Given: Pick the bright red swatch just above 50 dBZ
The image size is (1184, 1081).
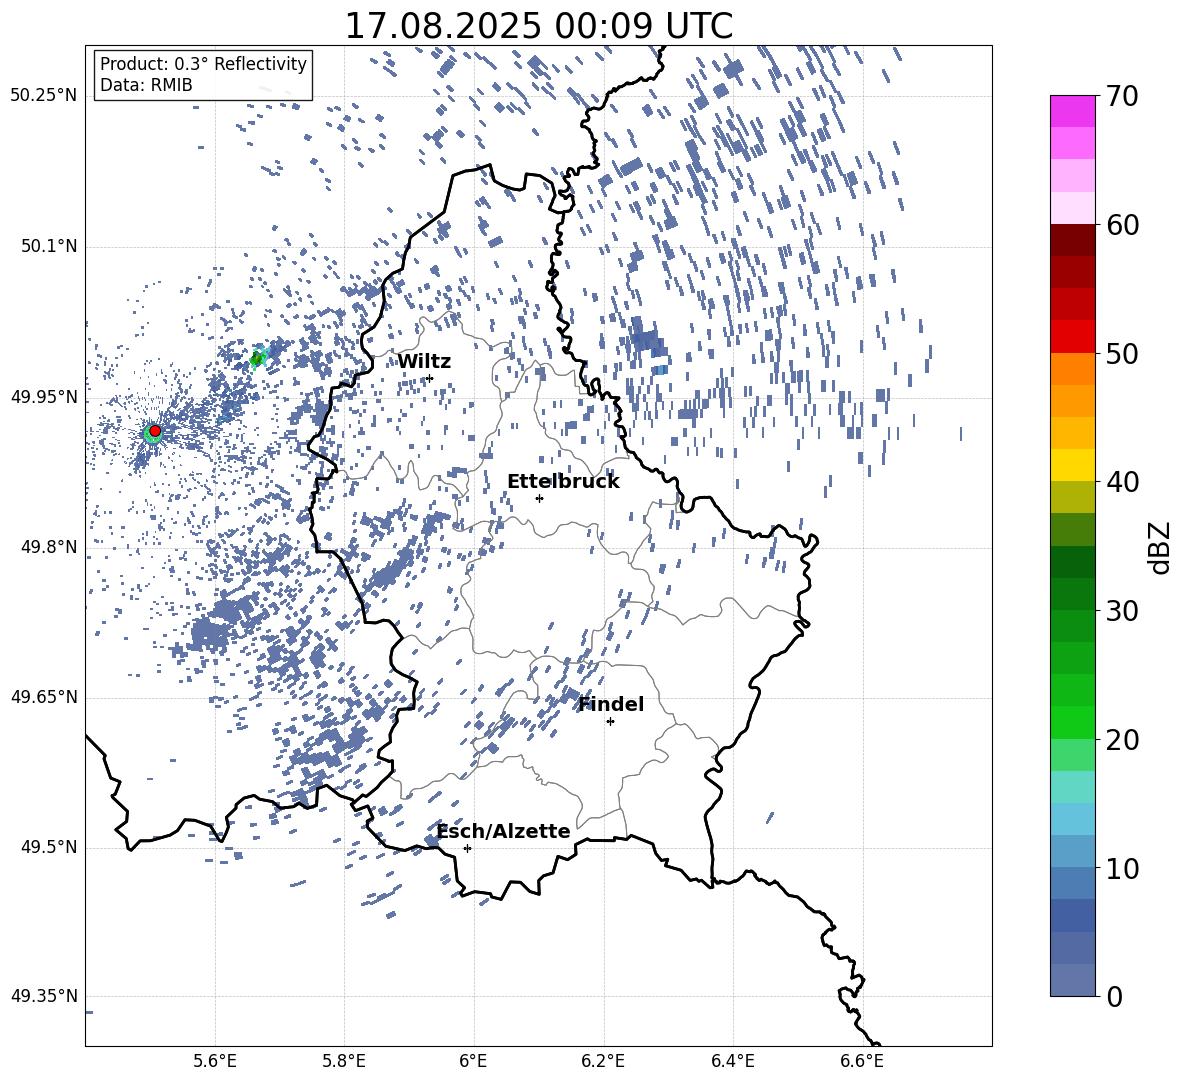Looking at the screenshot, I should tap(1072, 337).
